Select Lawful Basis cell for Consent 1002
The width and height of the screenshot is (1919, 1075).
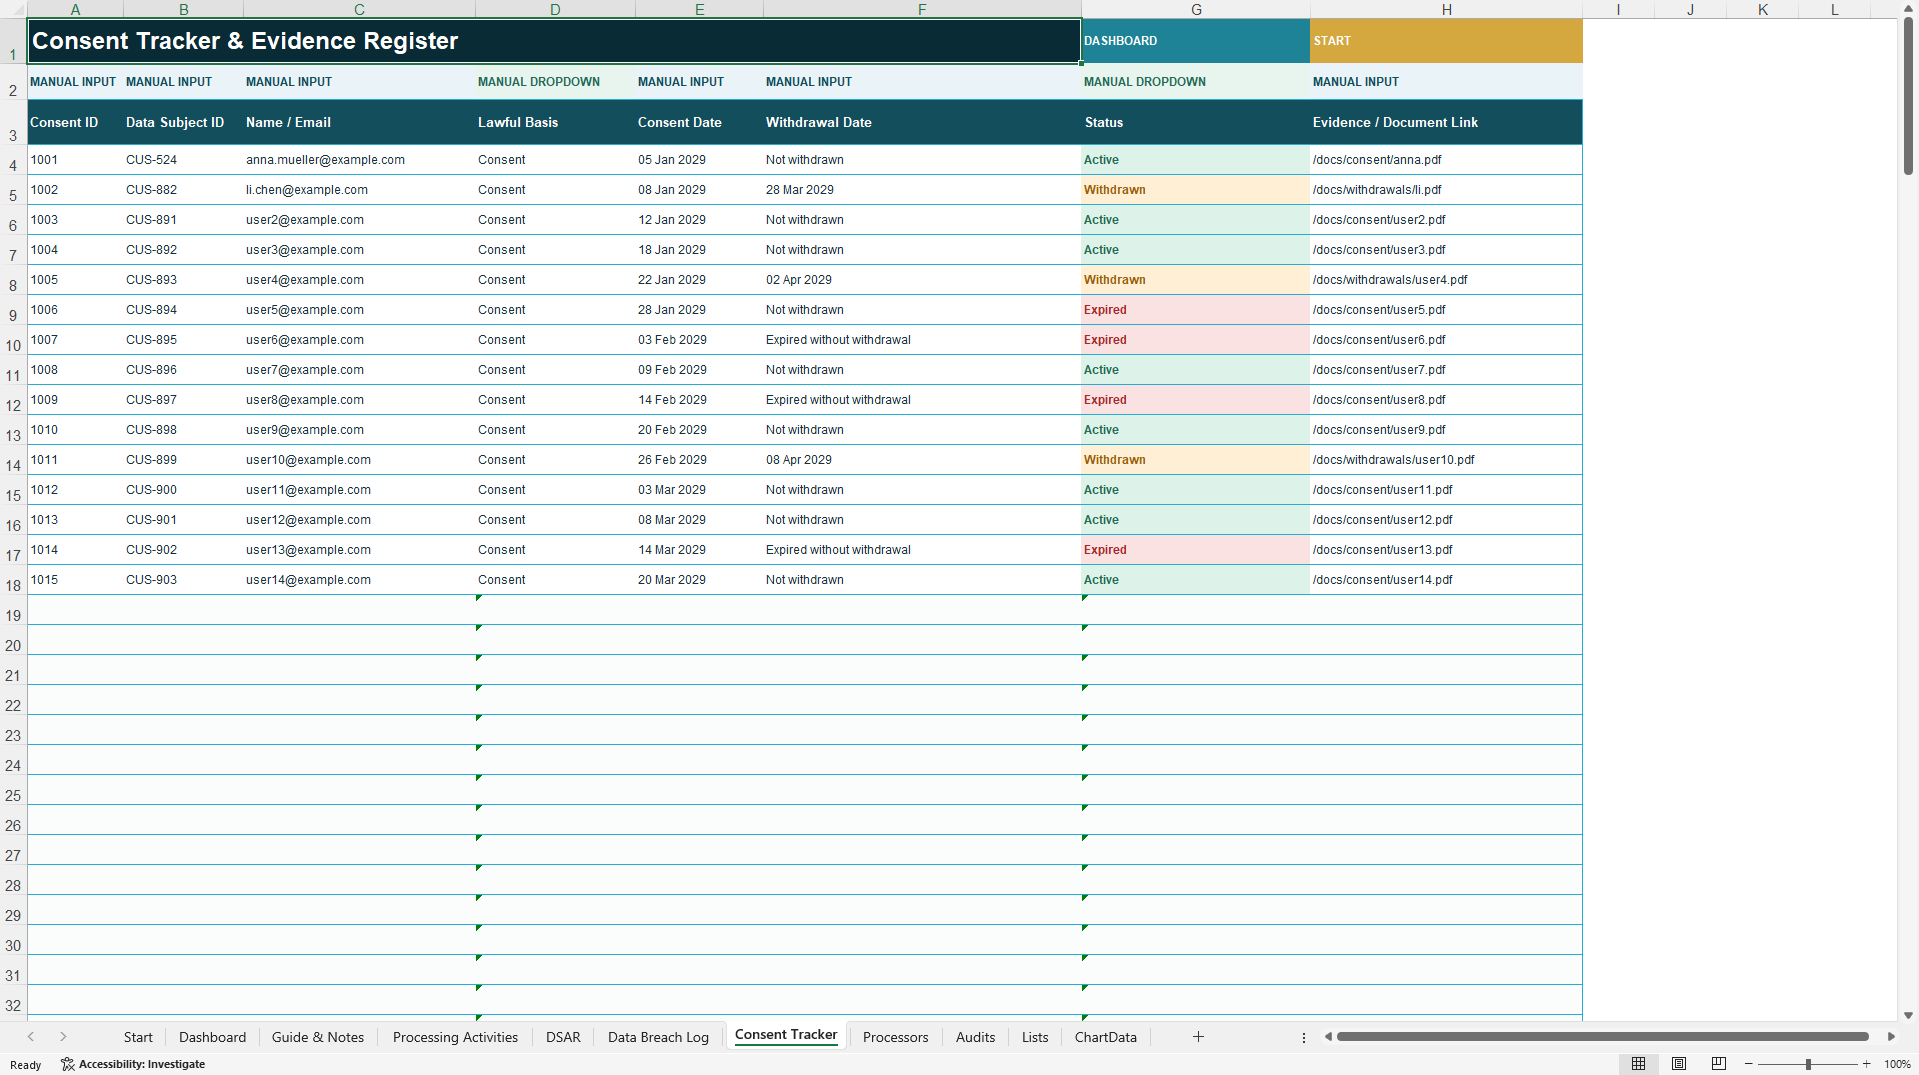point(555,190)
